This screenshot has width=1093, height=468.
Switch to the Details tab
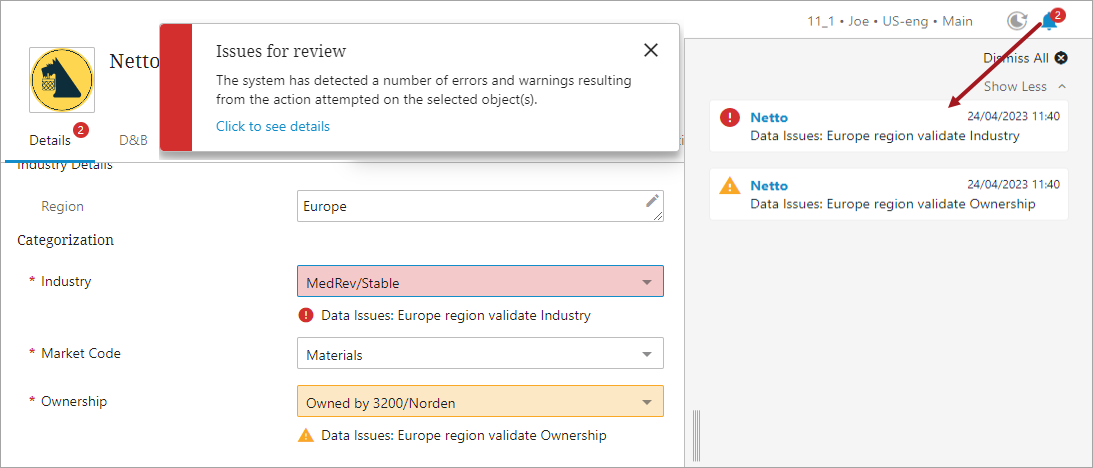[50, 141]
